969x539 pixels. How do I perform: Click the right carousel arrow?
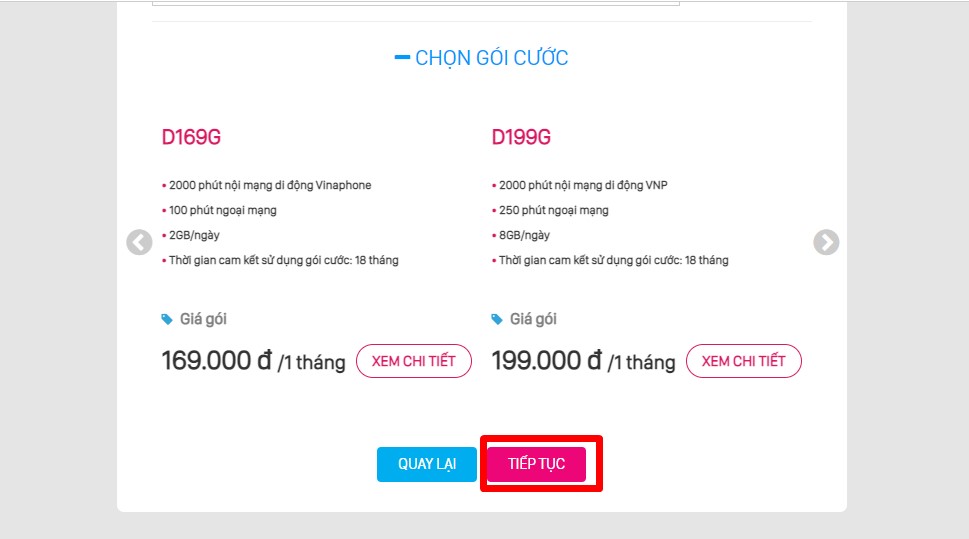tap(826, 243)
